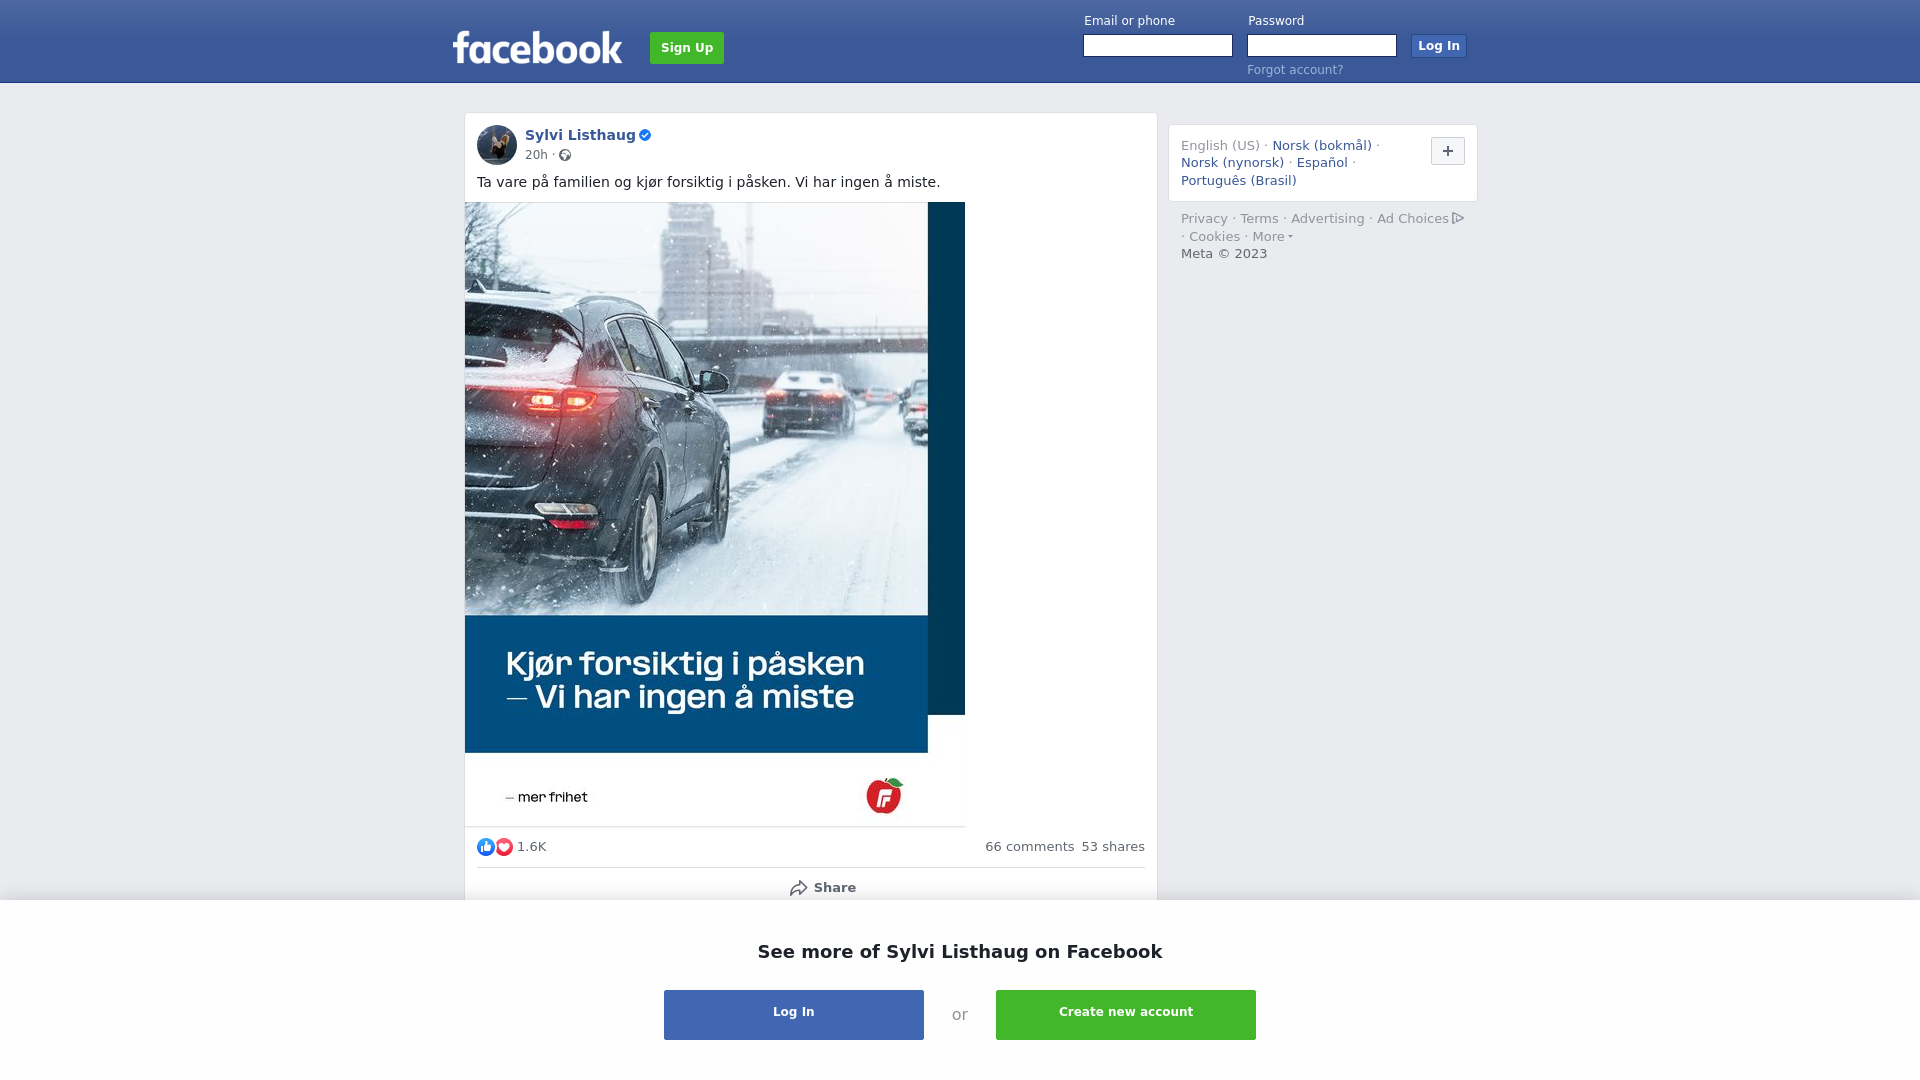Focus the Password field

(1322, 46)
